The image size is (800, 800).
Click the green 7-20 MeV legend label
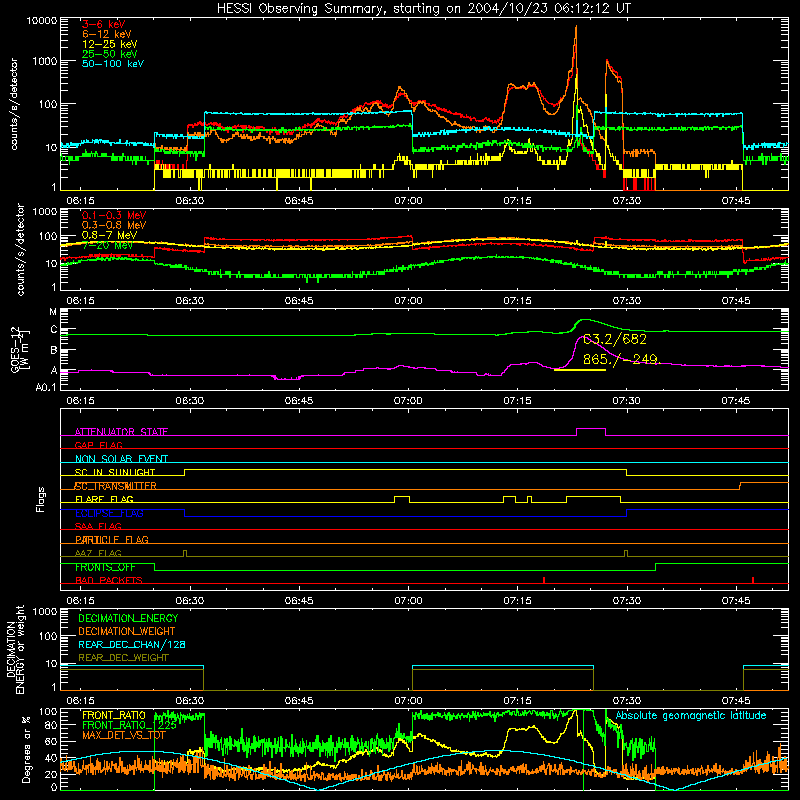point(107,245)
